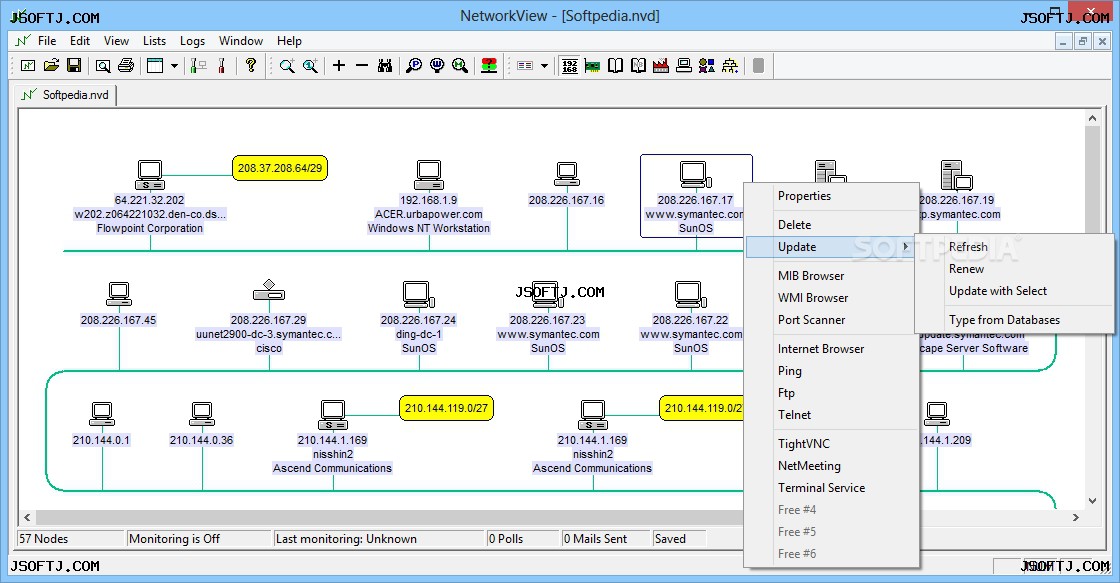Click the scroll-down arrow of the vertical scrollbar
The width and height of the screenshot is (1120, 583).
point(1092,501)
